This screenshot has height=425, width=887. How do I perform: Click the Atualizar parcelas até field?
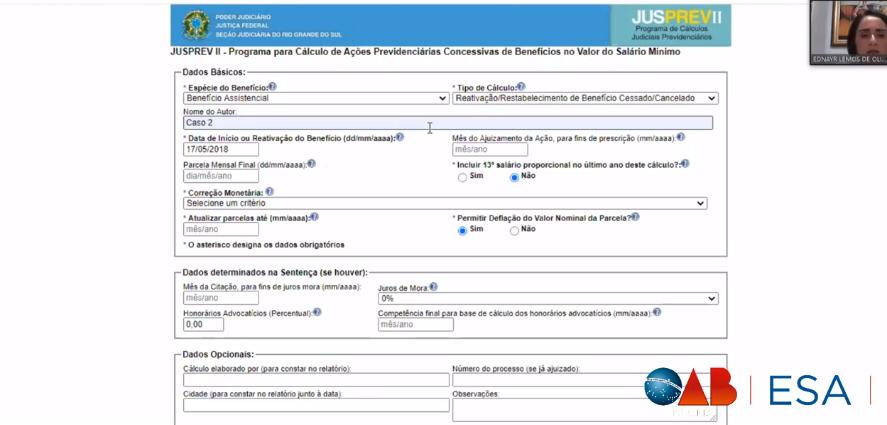(221, 229)
